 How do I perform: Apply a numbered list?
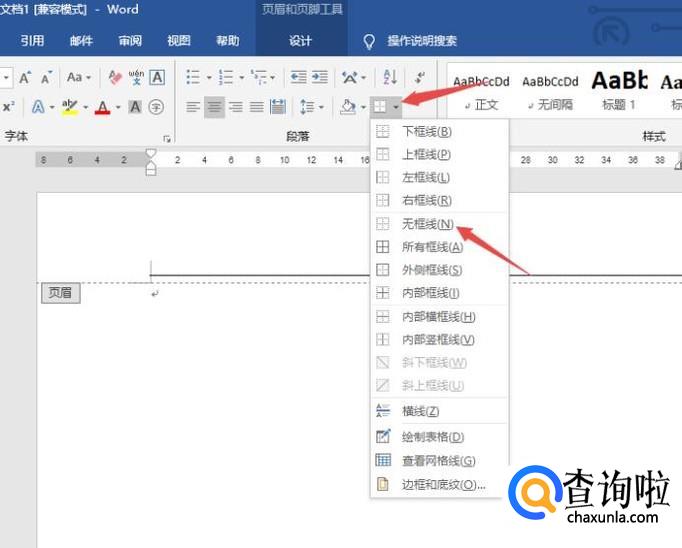(x=226, y=77)
